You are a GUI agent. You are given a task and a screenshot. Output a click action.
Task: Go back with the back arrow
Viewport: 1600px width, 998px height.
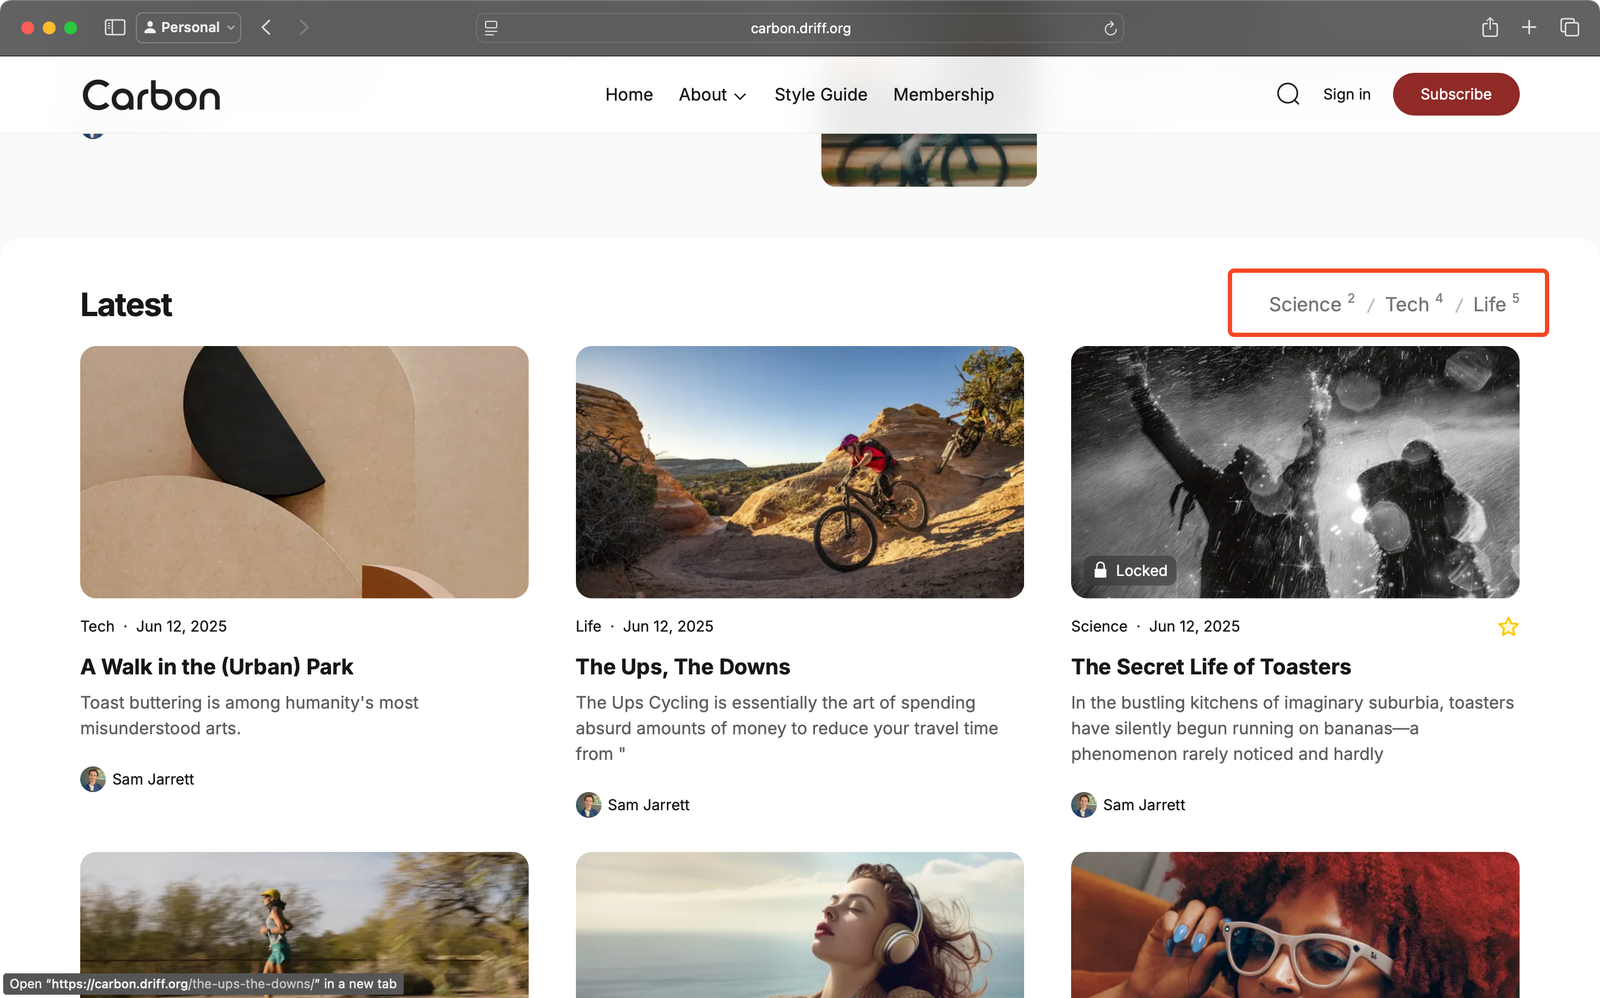pos(266,27)
